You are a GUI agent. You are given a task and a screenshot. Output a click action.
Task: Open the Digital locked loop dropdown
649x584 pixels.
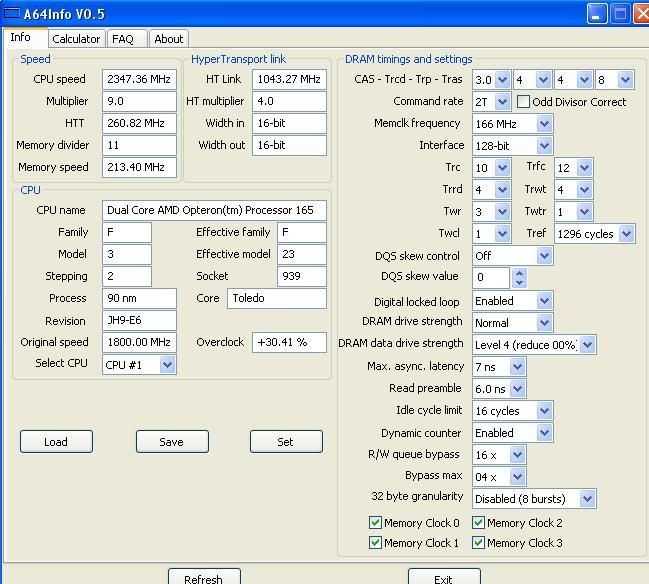click(x=512, y=301)
